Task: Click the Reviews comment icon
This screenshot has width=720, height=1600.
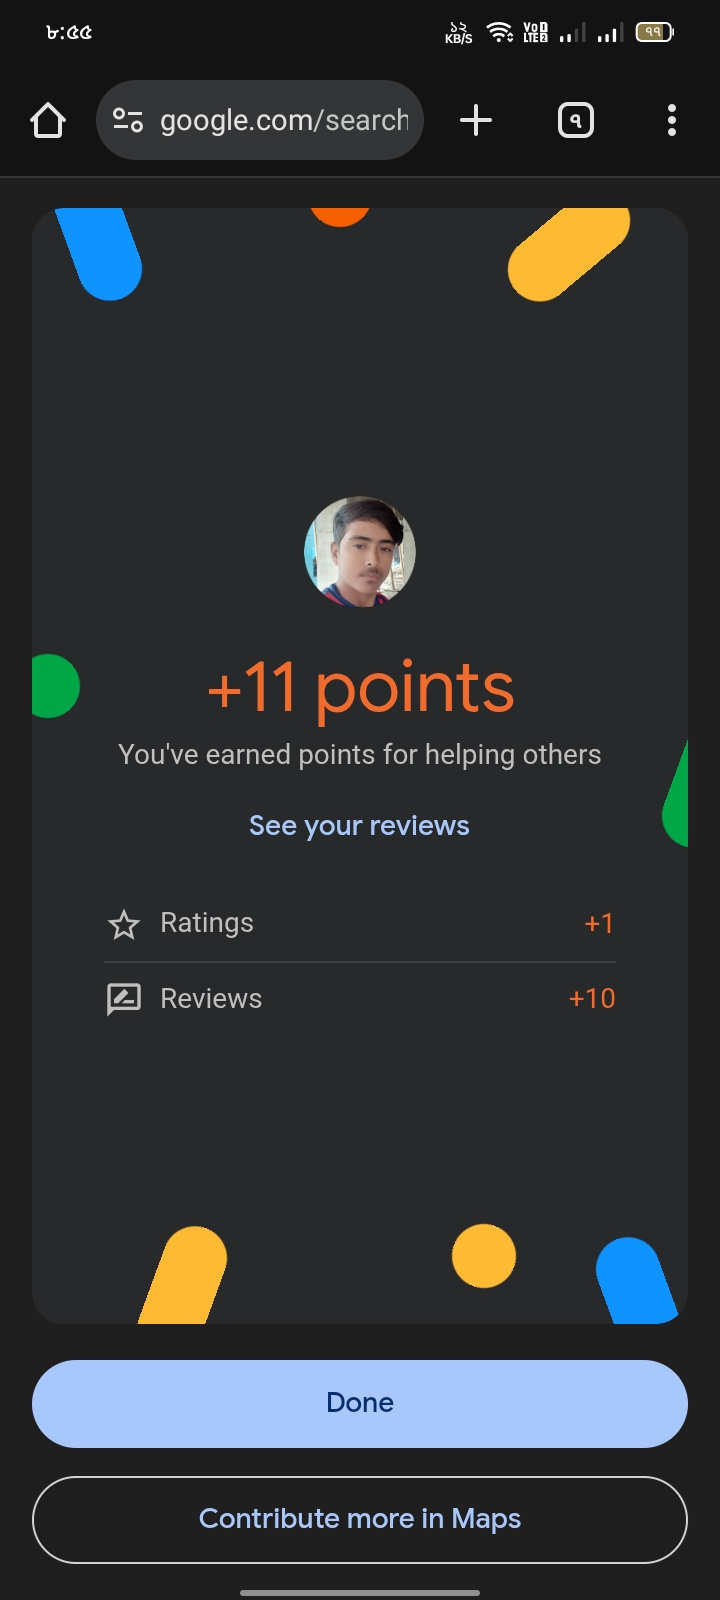Action: (x=124, y=999)
